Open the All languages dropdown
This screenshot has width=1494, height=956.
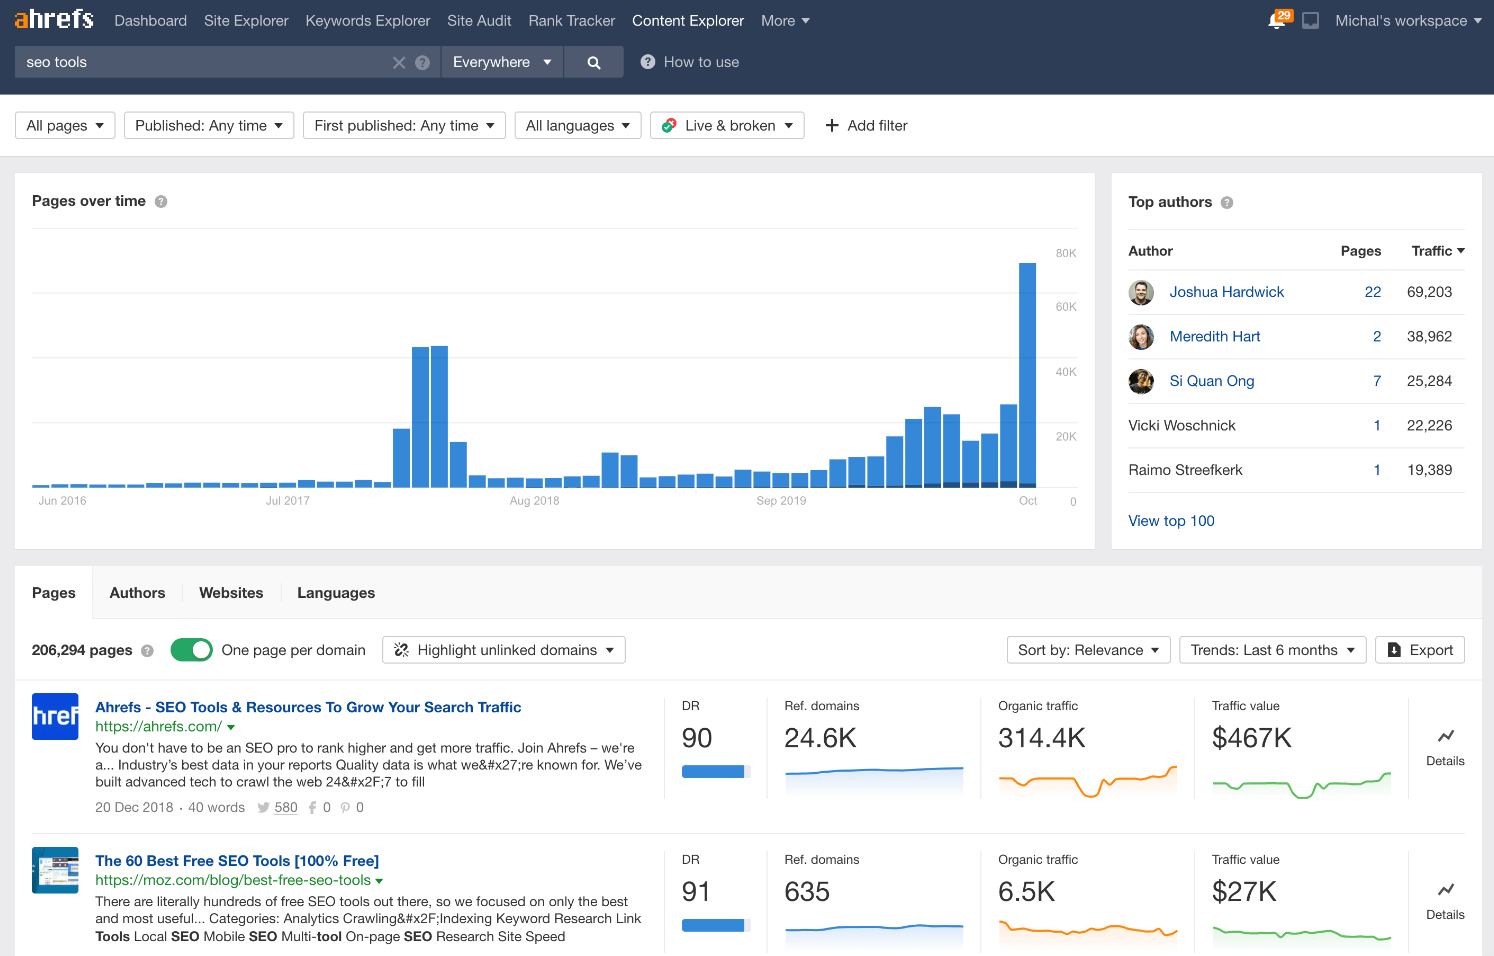pos(578,125)
